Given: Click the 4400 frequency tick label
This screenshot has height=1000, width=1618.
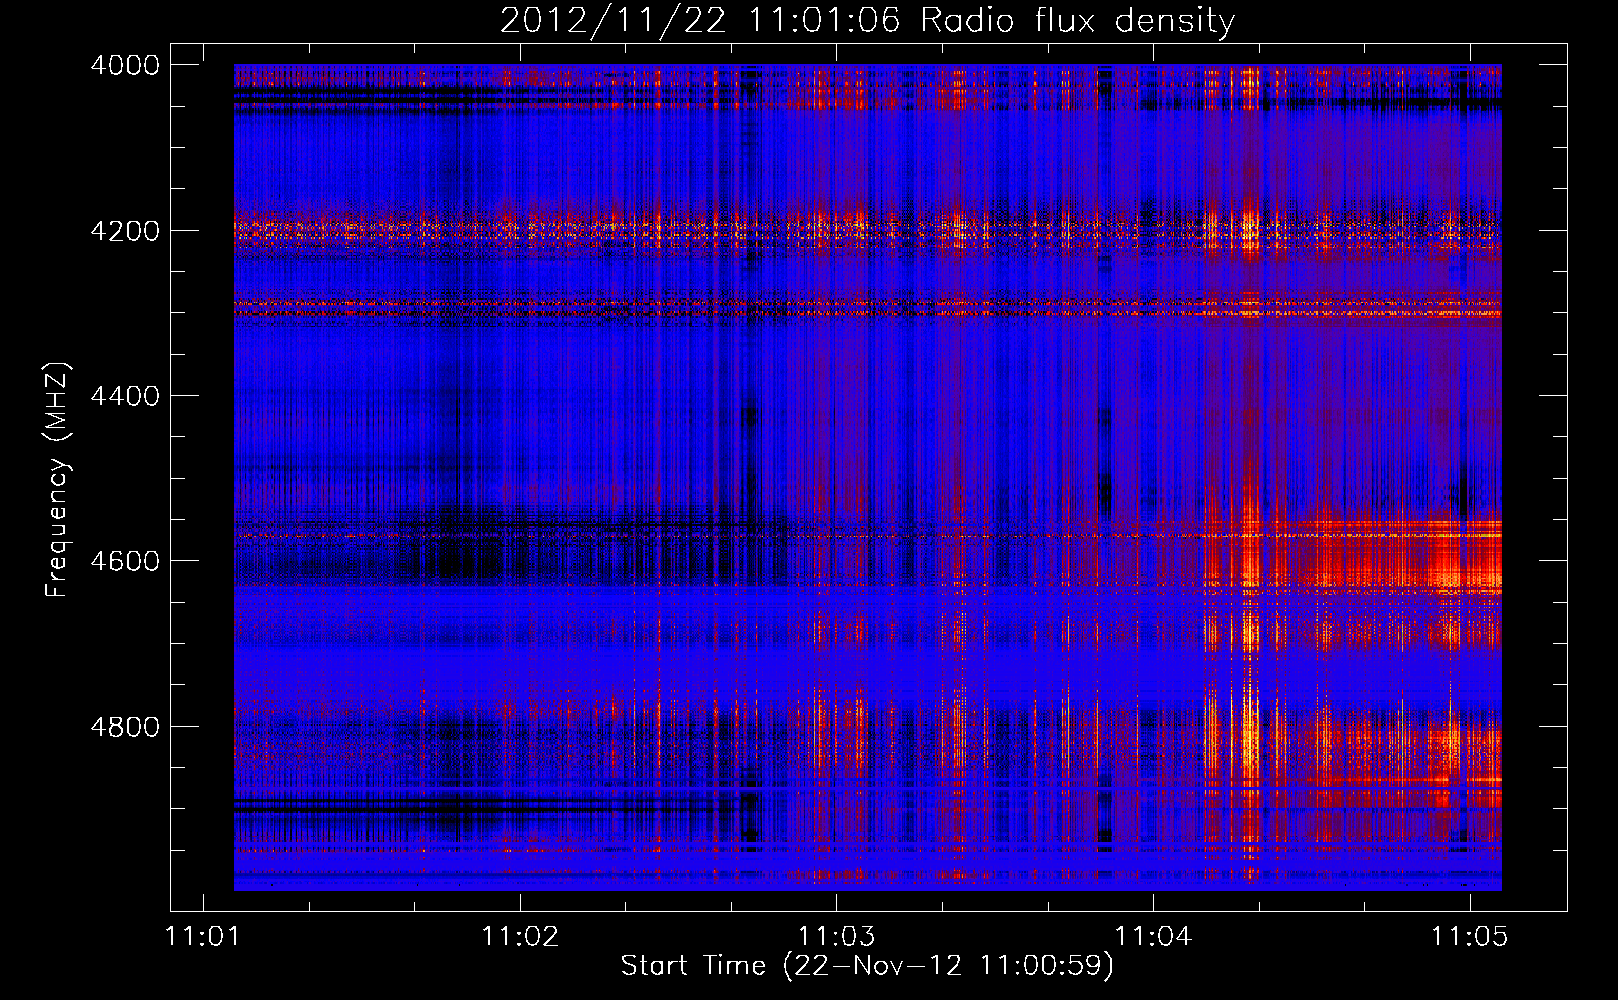Looking at the screenshot, I should point(125,396).
